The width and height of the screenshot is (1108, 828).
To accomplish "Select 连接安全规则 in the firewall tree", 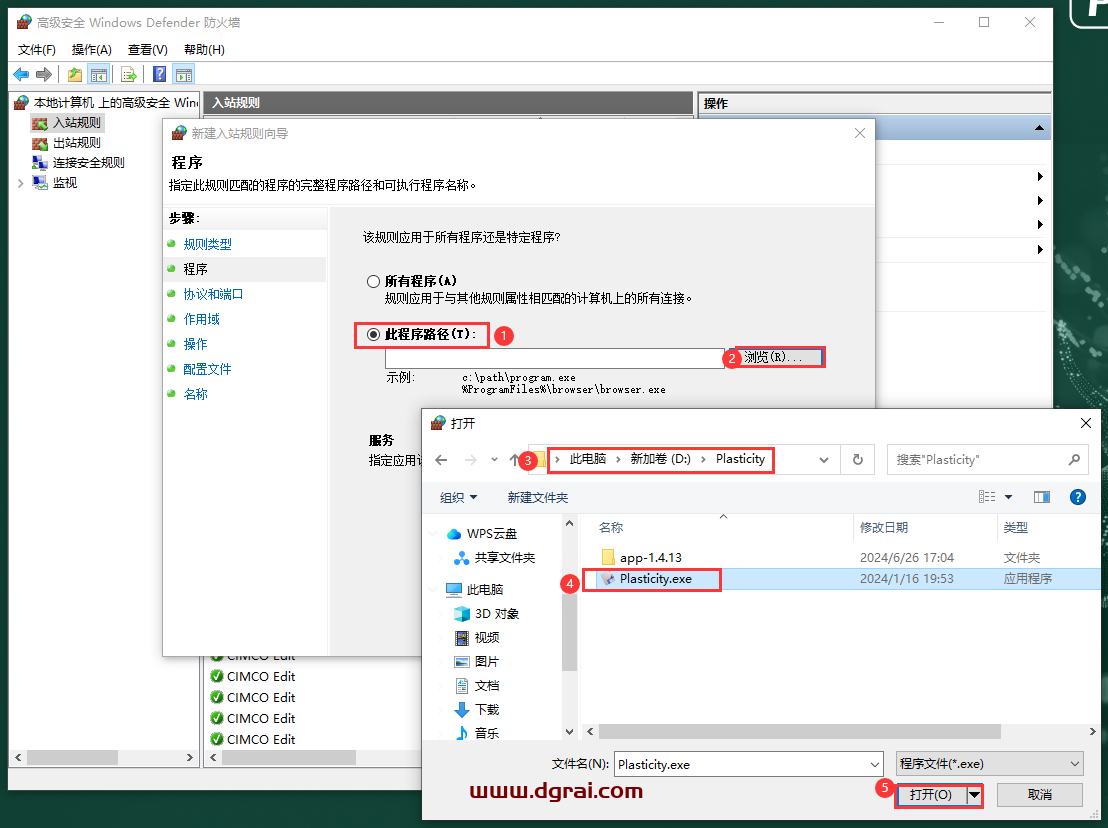I will 88,162.
